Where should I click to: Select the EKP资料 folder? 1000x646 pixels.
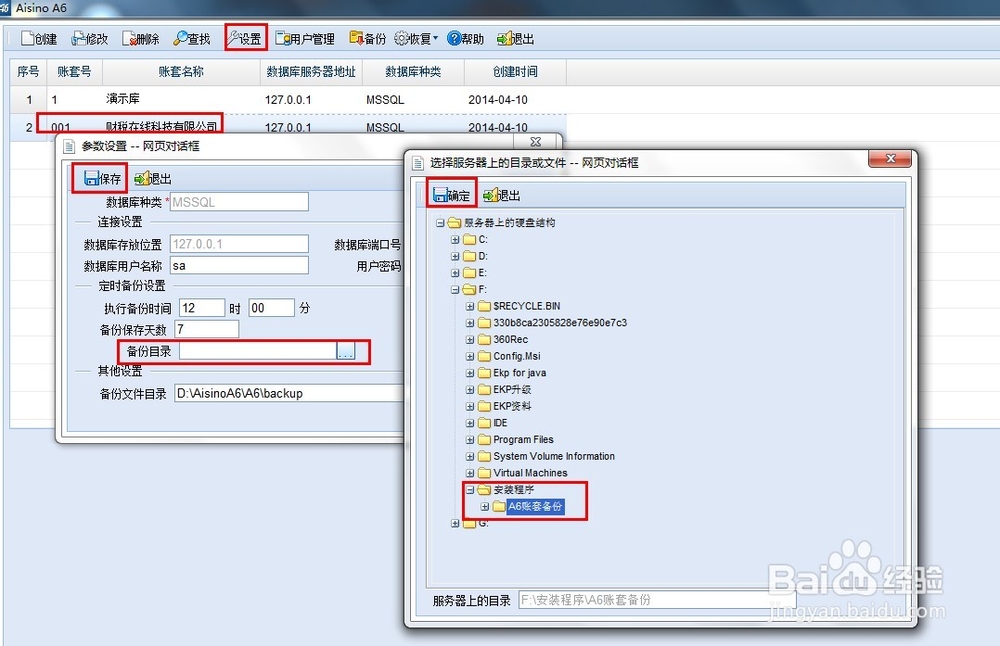[x=511, y=406]
